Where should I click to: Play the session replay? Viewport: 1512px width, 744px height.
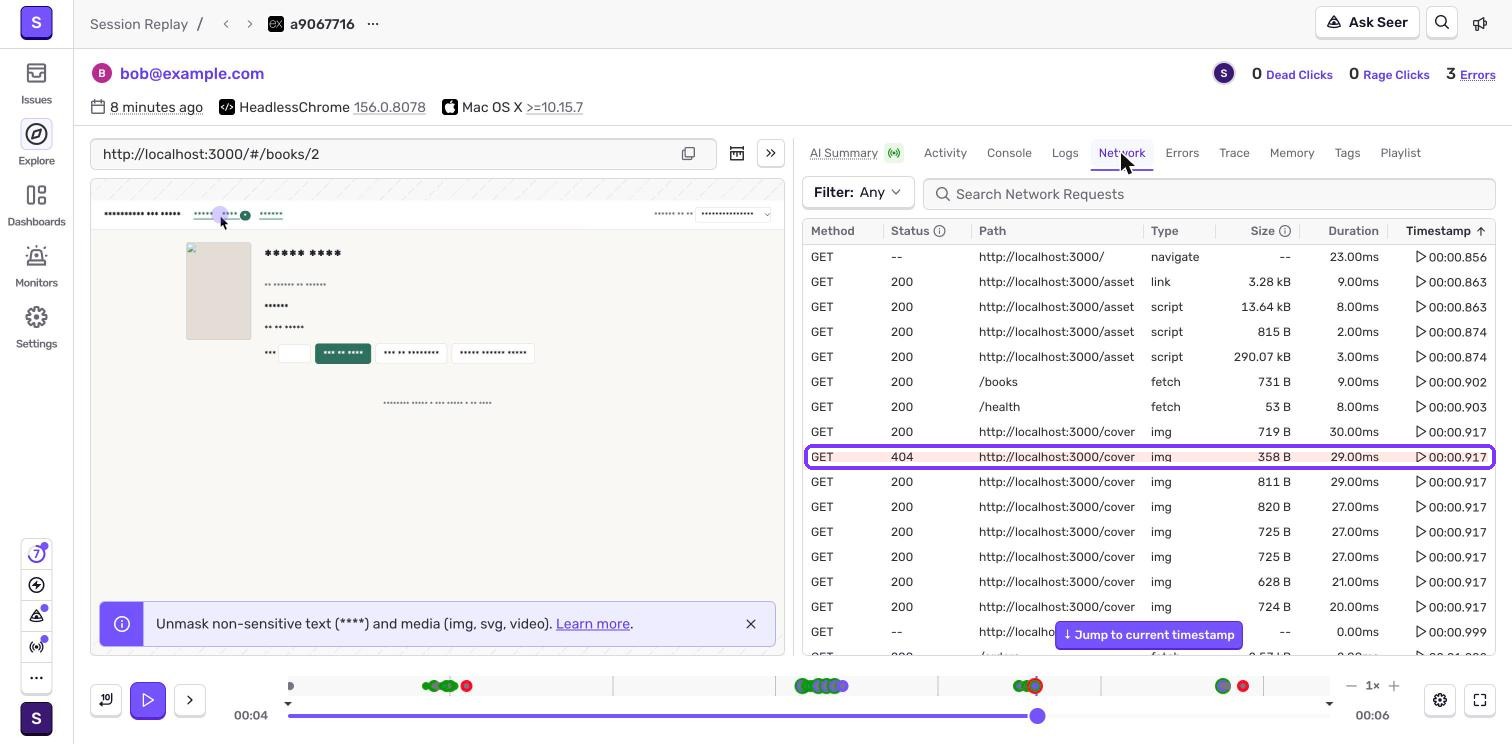pos(148,700)
